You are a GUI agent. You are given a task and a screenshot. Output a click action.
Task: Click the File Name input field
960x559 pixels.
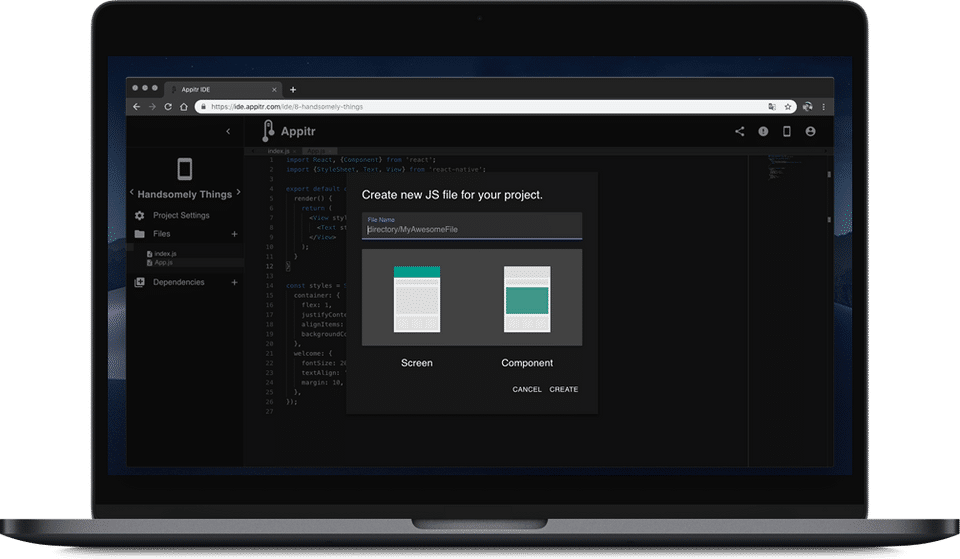[x=472, y=226]
